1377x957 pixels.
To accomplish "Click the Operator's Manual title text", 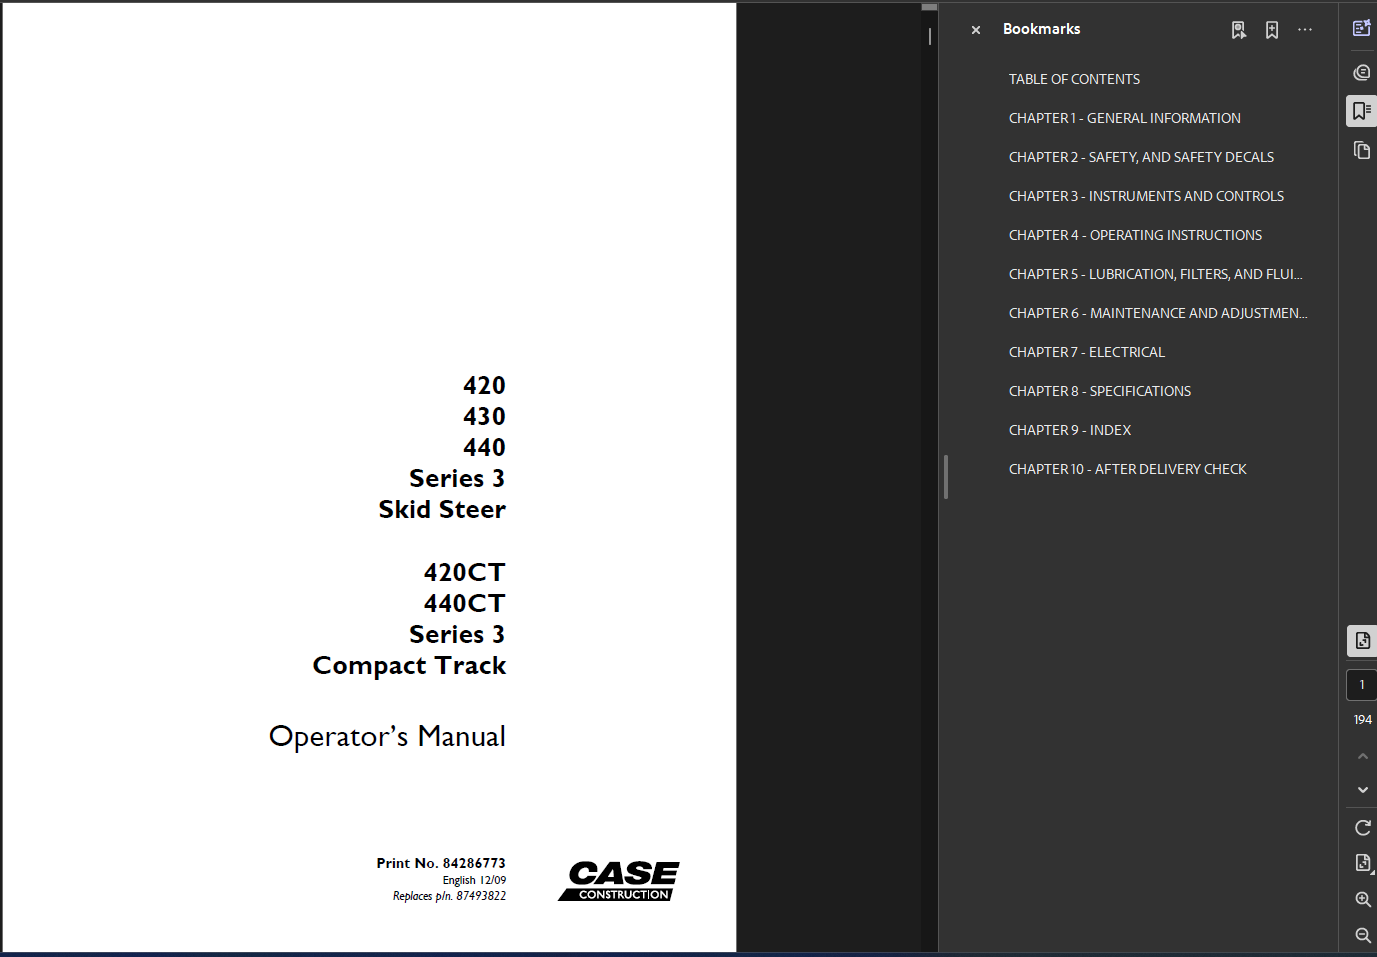I will tap(388, 737).
